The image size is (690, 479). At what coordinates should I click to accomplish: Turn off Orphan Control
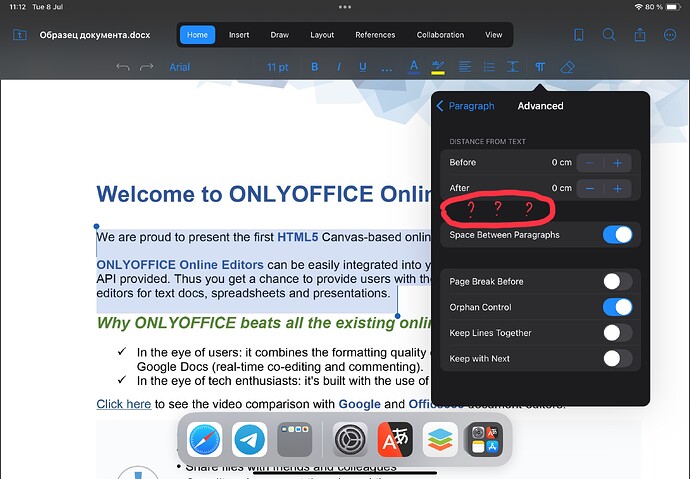pyautogui.click(x=617, y=307)
